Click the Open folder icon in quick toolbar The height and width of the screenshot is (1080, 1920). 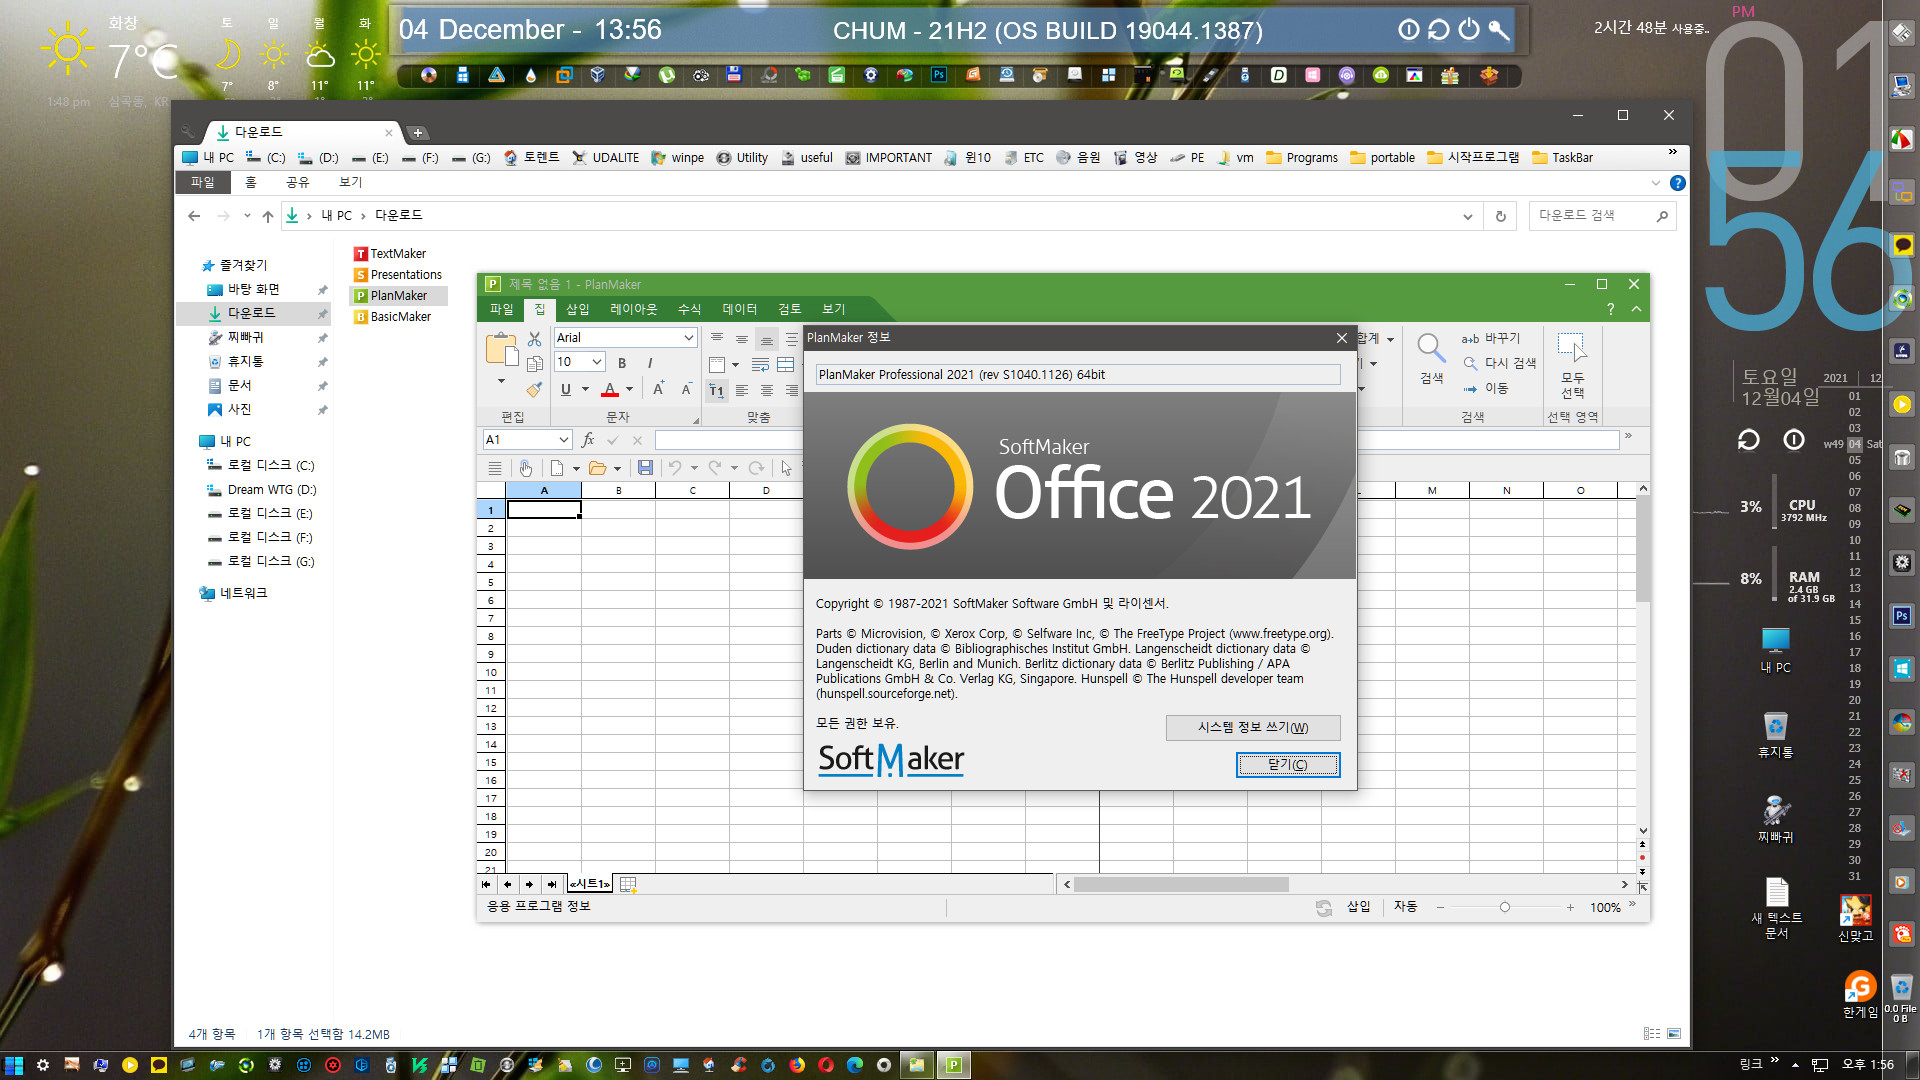point(598,468)
